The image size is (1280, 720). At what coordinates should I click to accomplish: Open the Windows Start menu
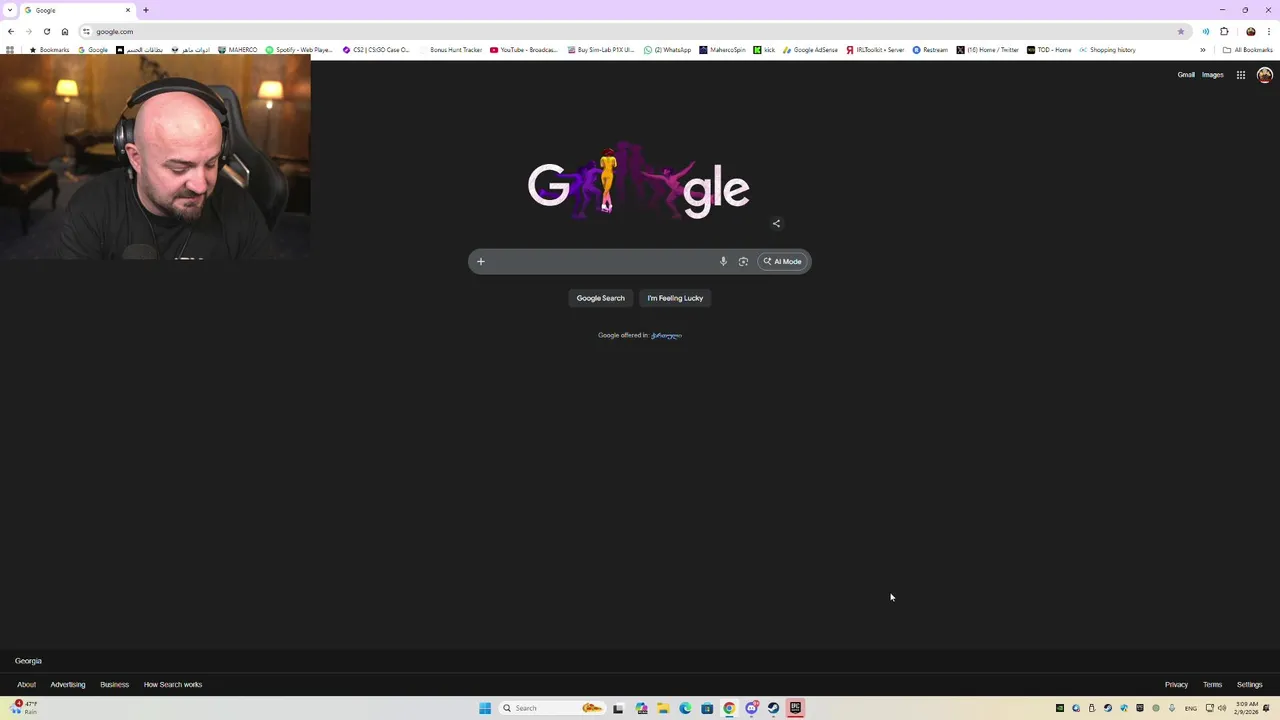[x=485, y=708]
